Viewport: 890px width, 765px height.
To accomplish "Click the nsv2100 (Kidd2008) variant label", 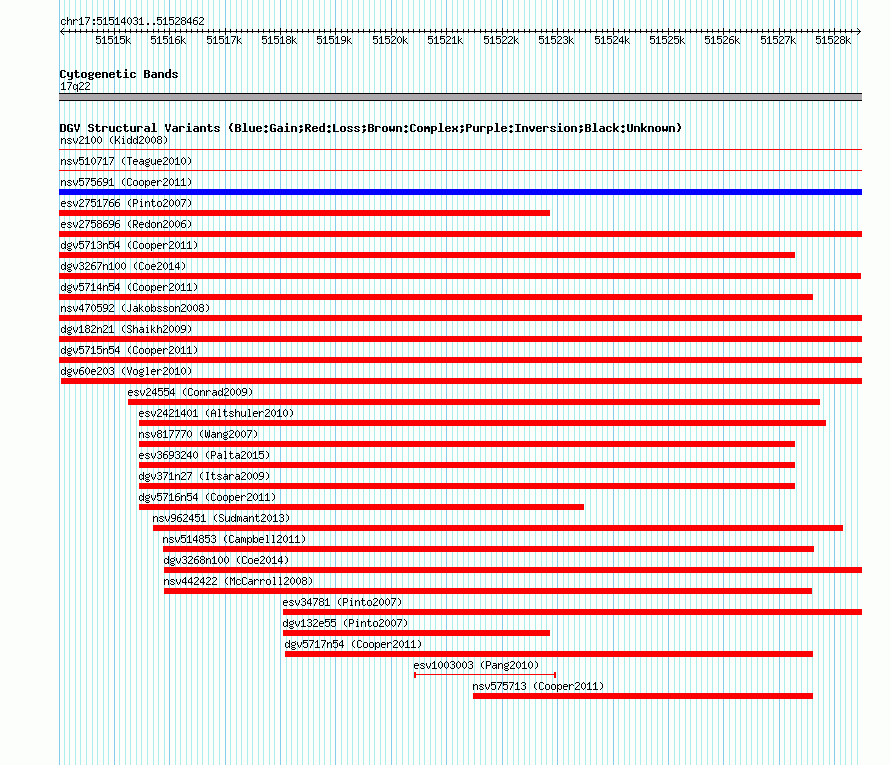I will pos(114,140).
